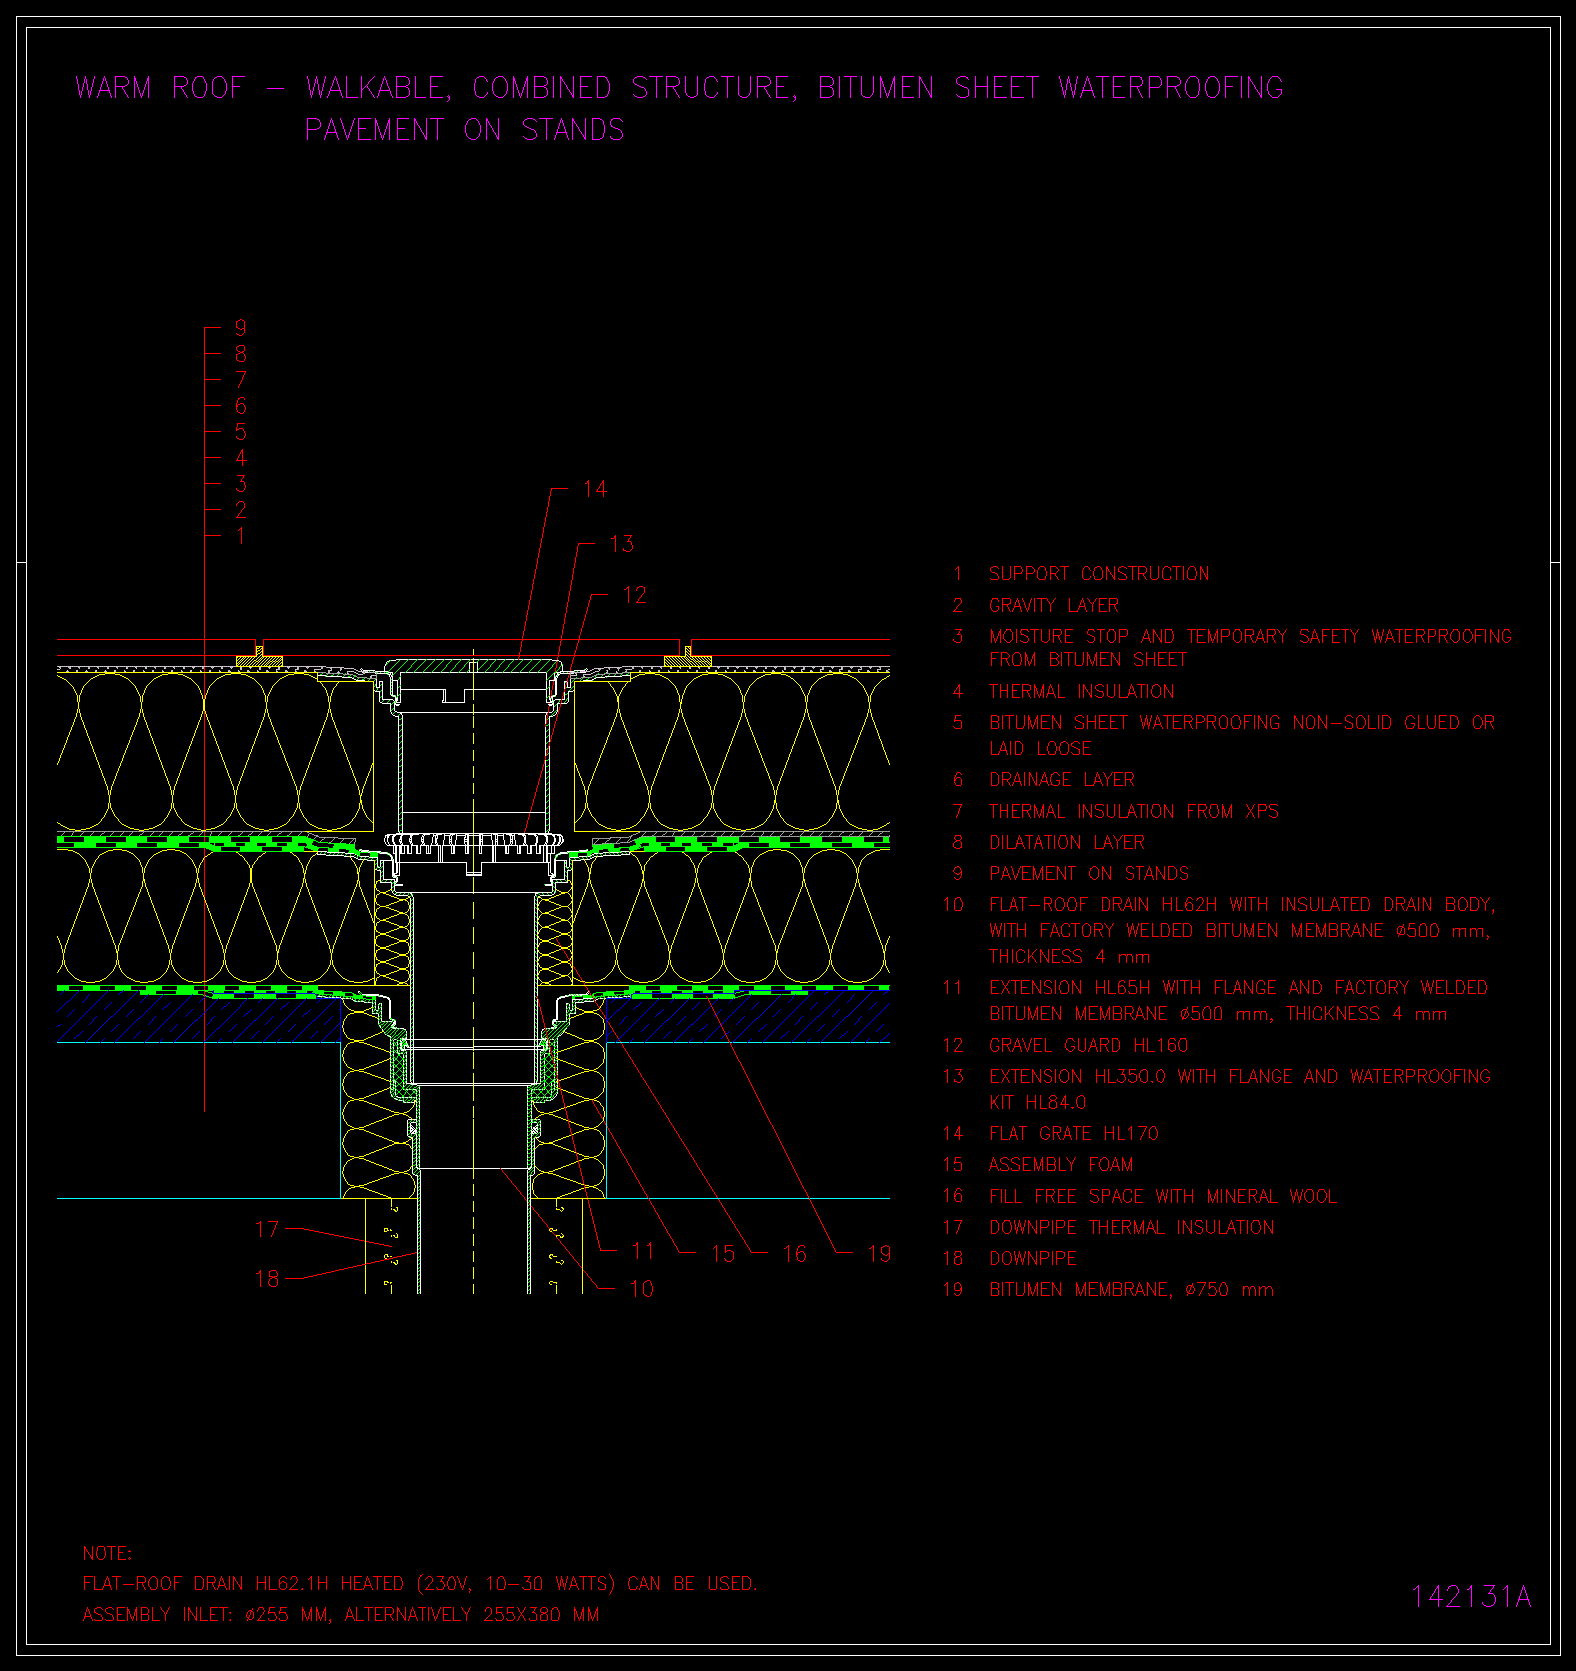
Task: Select legend text 'FLAT-ROOF DRAIN HL62H WITH INSULATED DRAIN BODY'
Action: [1241, 905]
